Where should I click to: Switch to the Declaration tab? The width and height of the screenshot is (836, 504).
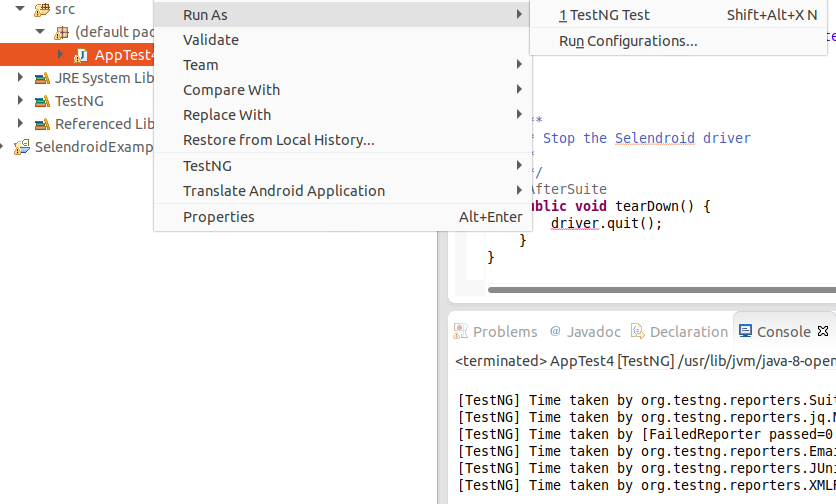[x=679, y=332]
